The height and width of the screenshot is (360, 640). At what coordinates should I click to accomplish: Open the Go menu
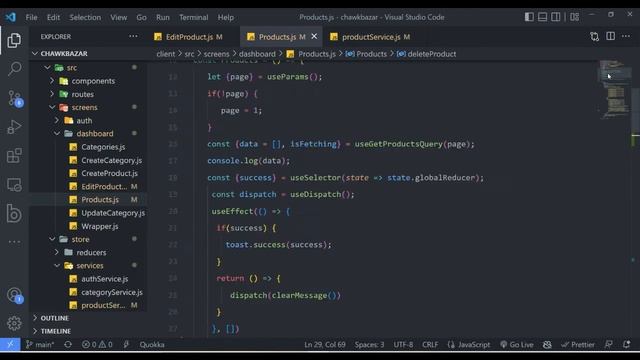pos(142,17)
